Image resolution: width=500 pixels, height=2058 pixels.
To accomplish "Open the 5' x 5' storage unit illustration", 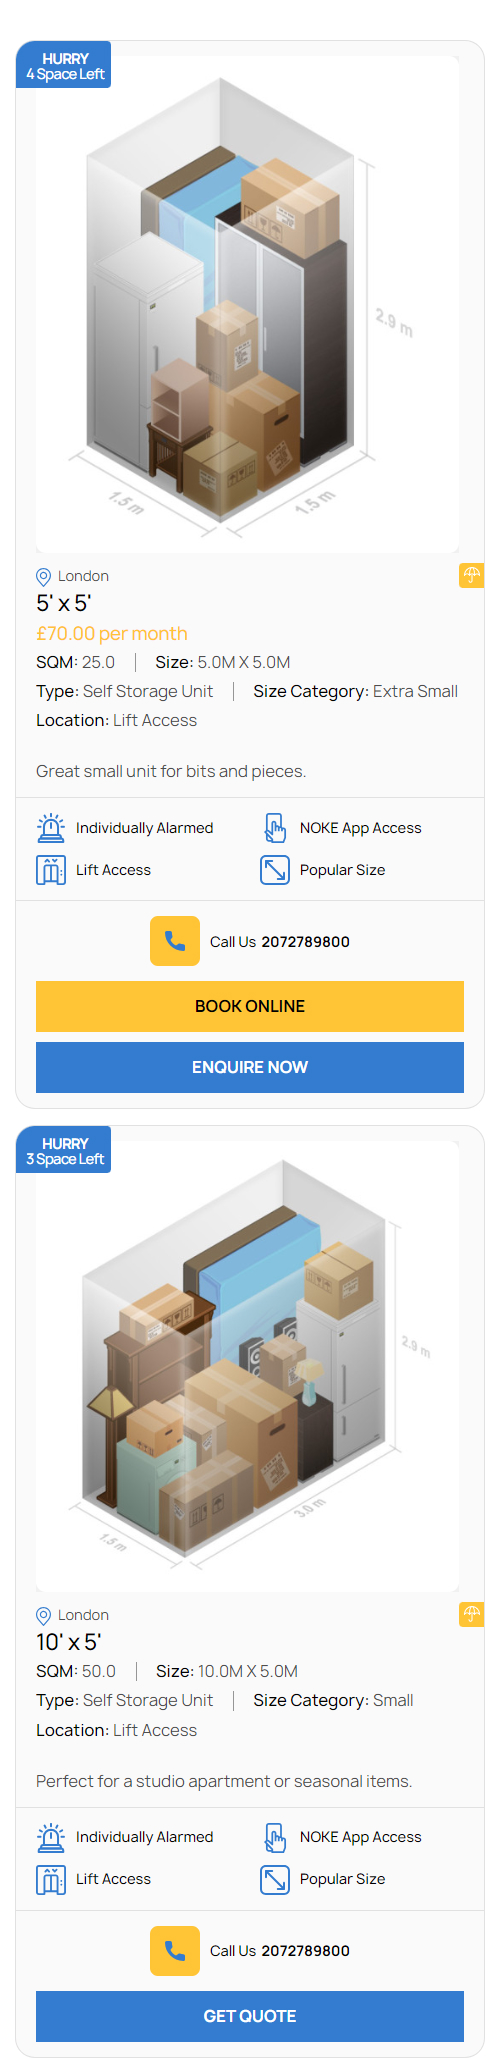I will click(x=248, y=304).
